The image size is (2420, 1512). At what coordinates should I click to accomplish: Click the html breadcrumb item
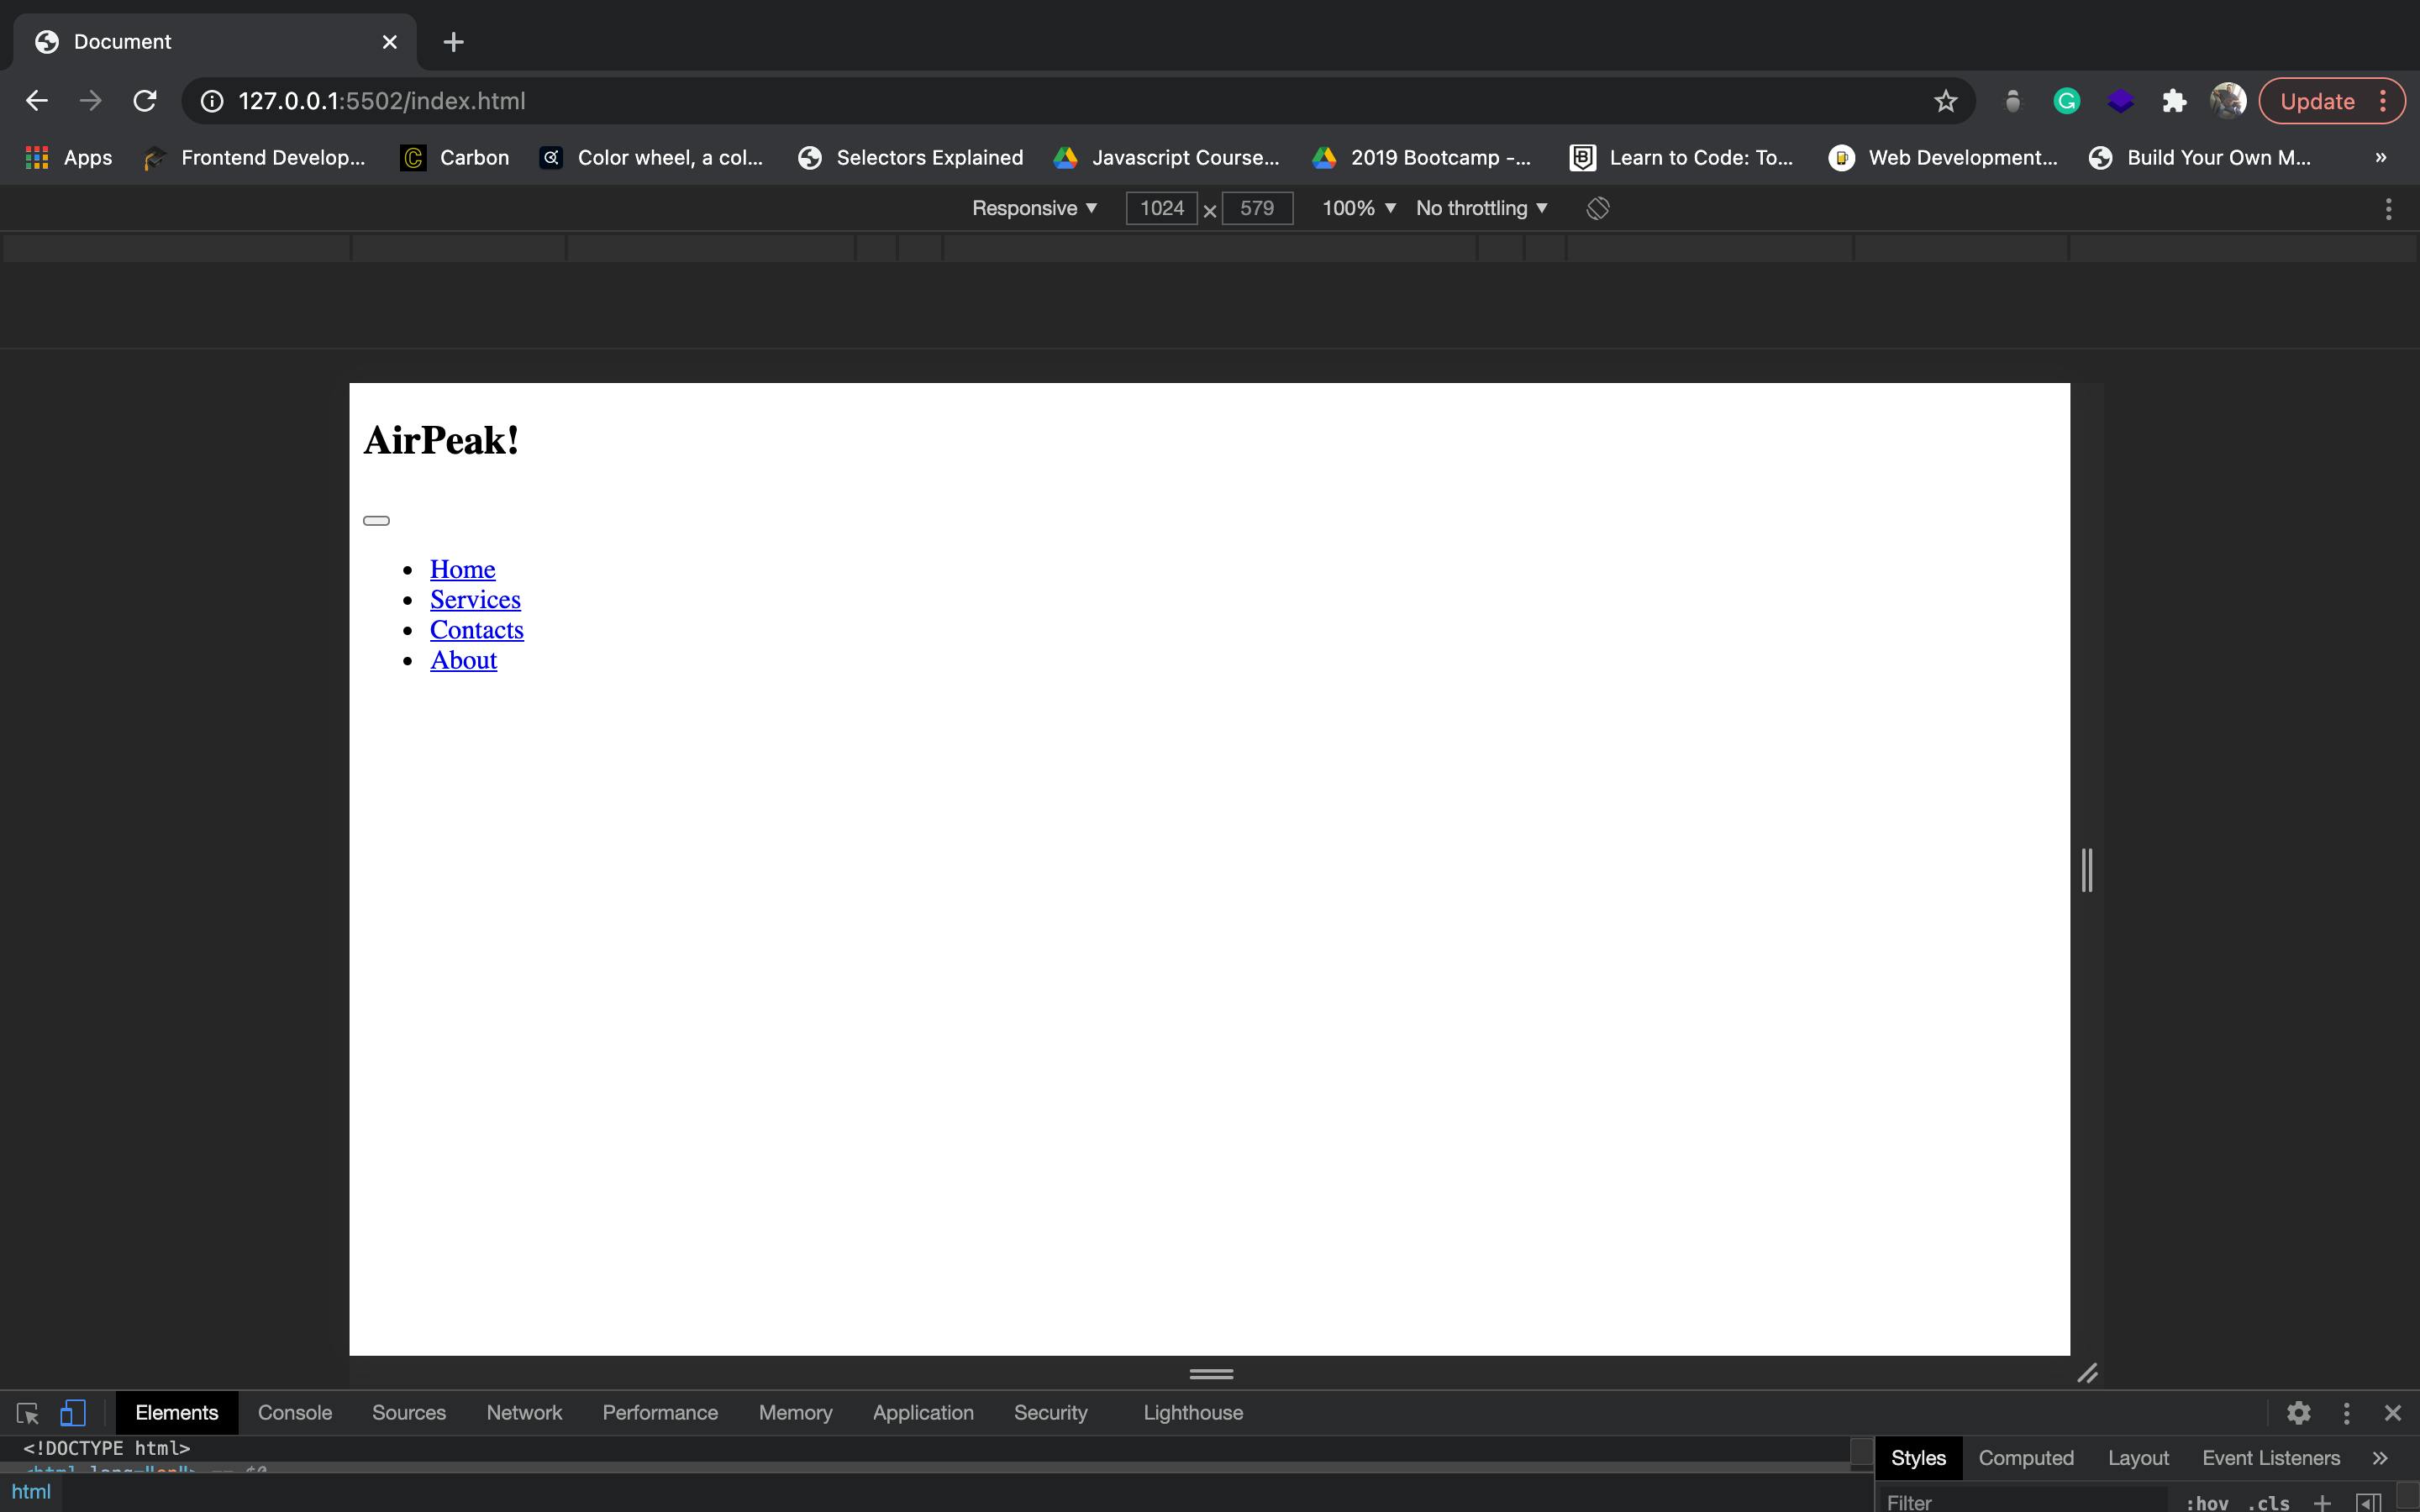point(31,1492)
